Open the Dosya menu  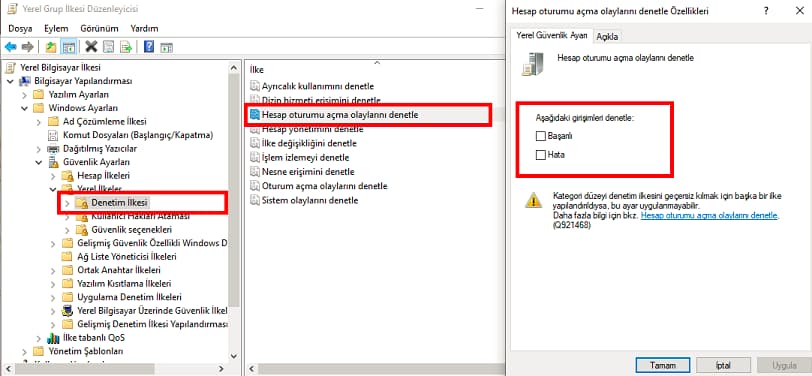[20, 28]
